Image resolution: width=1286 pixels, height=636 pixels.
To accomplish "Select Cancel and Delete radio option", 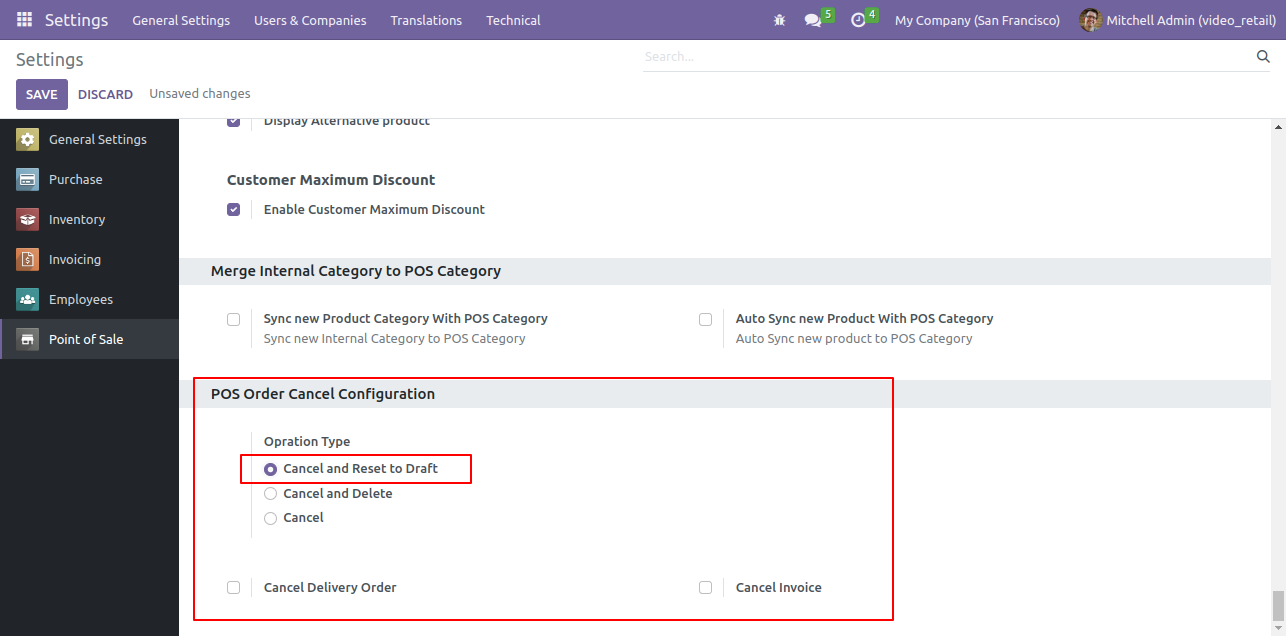I will click(x=270, y=494).
